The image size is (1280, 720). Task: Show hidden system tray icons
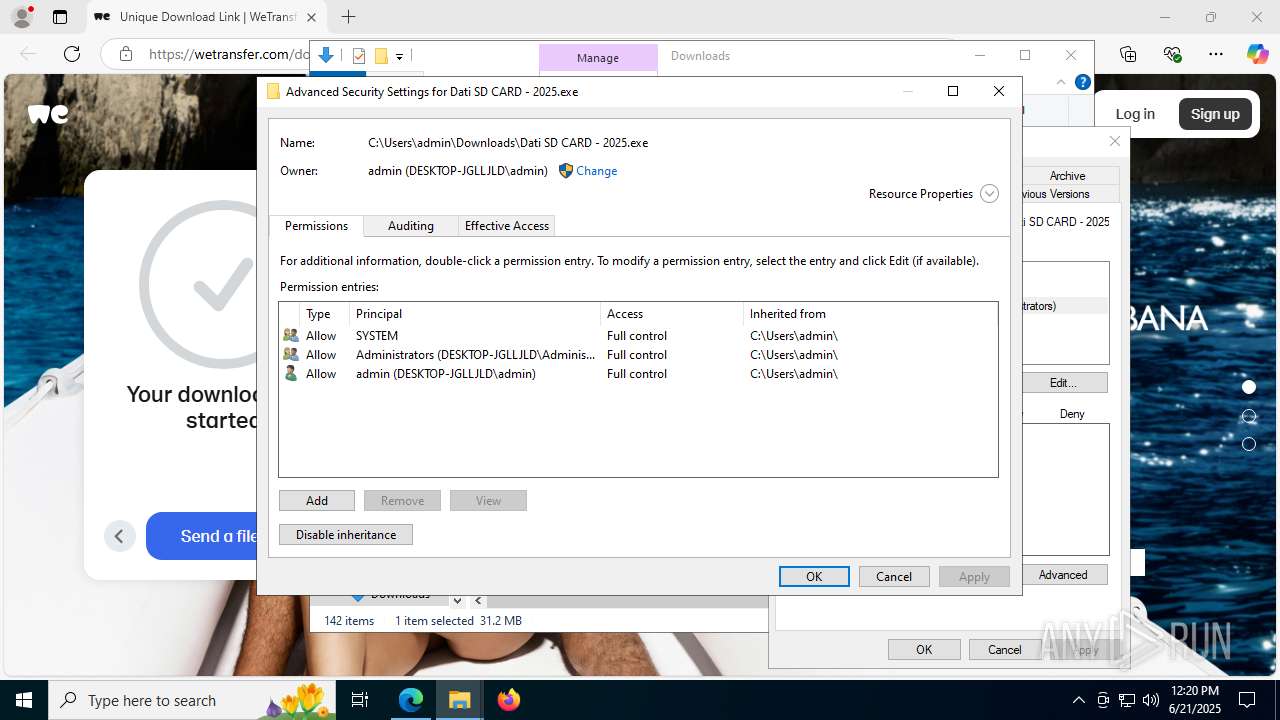[1078, 700]
